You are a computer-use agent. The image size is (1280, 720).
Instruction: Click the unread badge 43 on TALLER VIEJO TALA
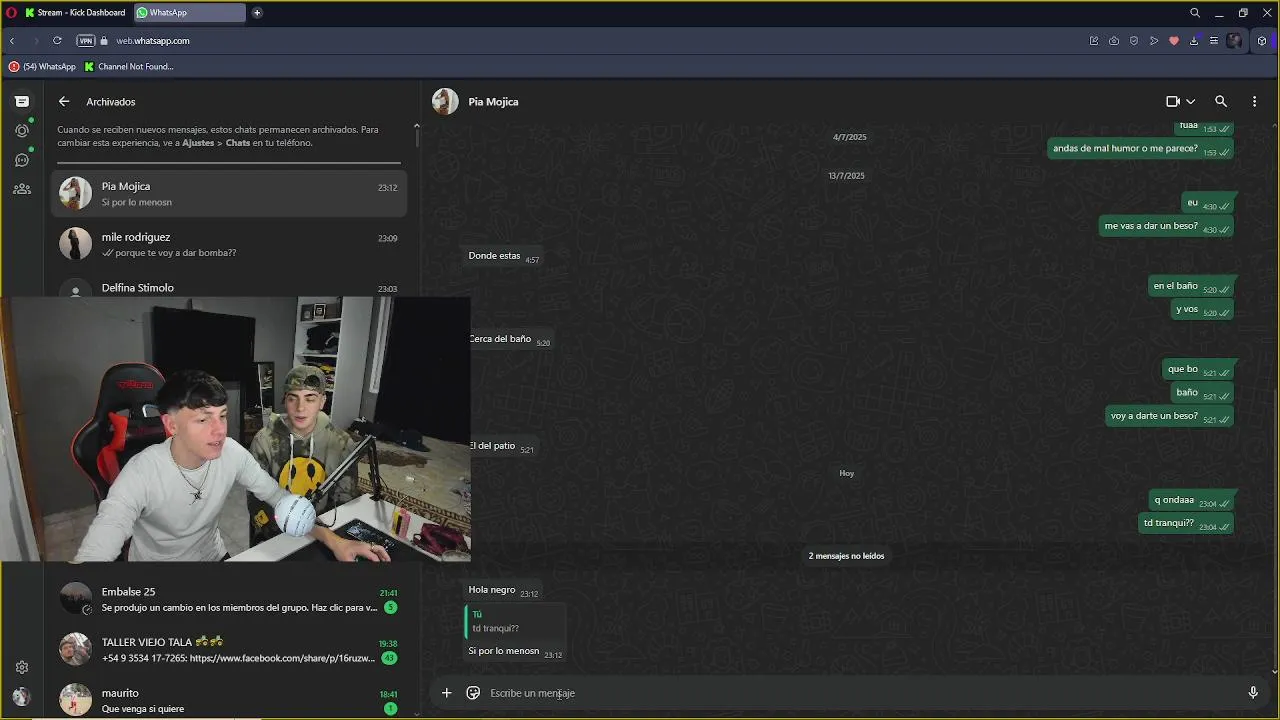[x=389, y=658]
